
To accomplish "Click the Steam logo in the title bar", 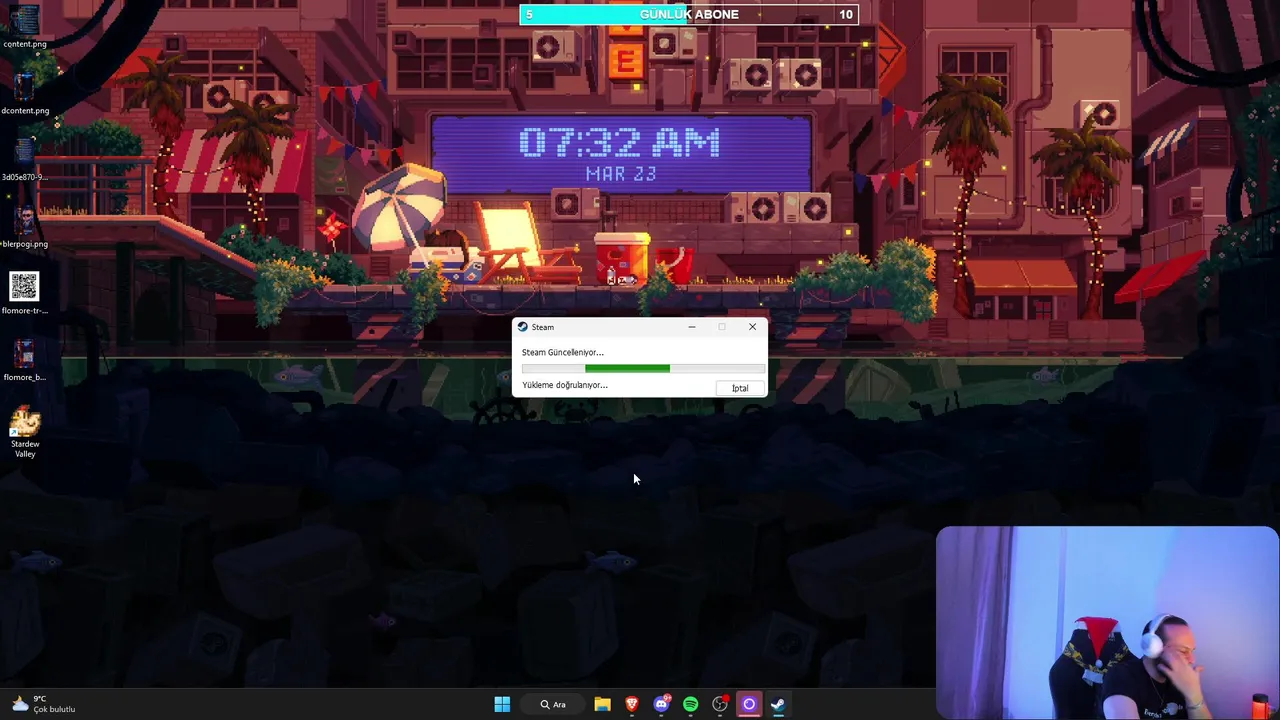I will pos(522,327).
